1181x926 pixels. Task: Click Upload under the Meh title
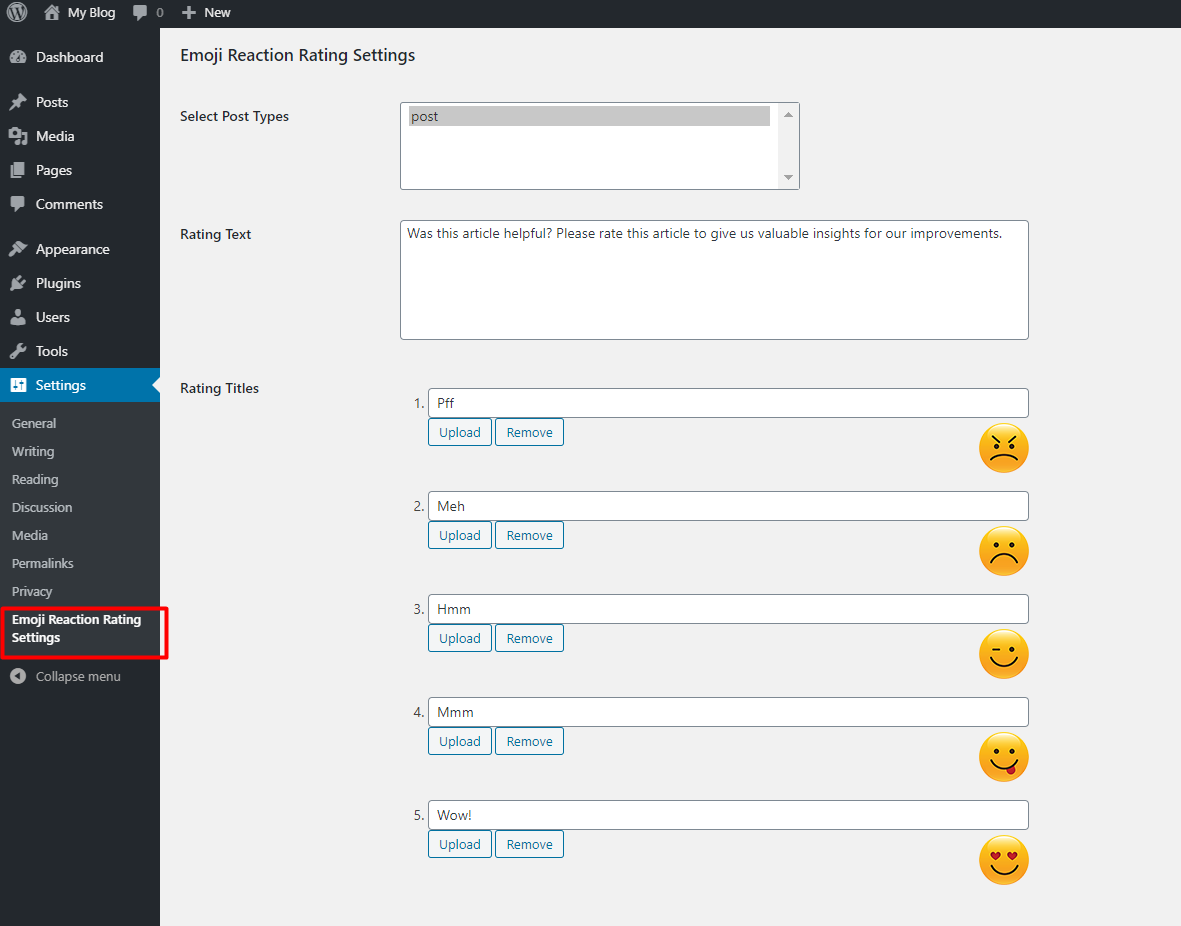(459, 536)
